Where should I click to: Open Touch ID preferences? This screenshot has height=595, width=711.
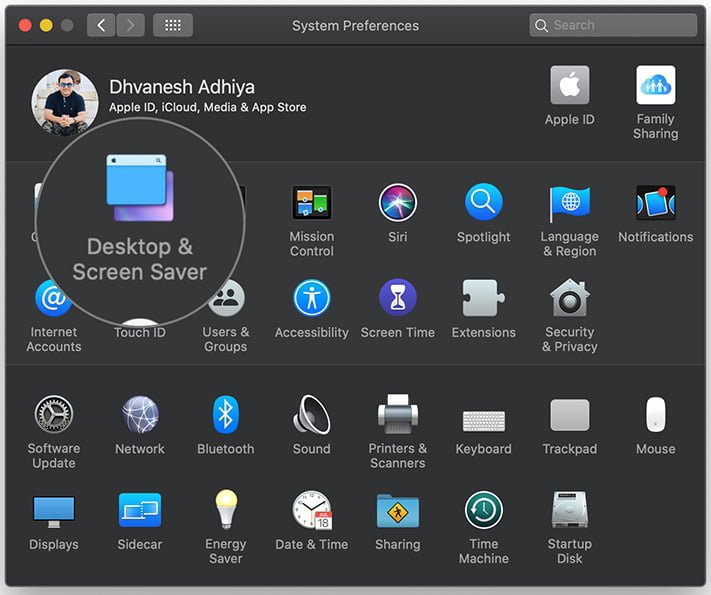pyautogui.click(x=140, y=332)
